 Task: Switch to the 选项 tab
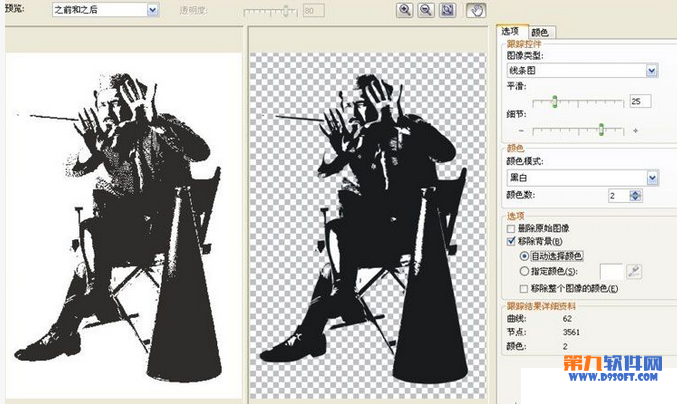tap(511, 32)
